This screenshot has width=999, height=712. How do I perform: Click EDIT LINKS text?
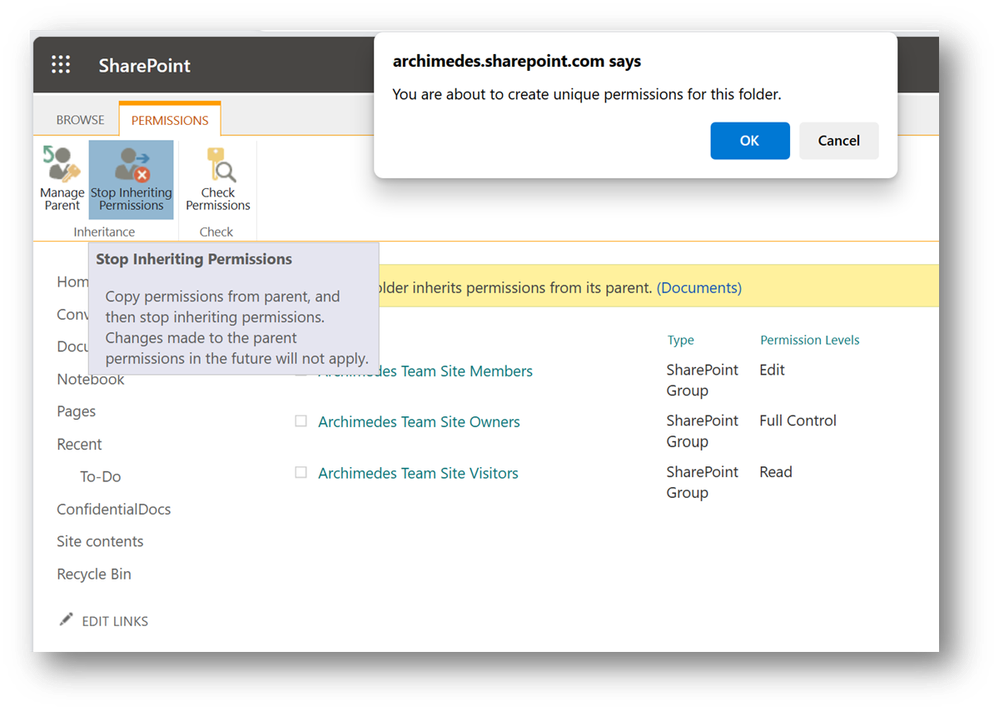pos(115,621)
